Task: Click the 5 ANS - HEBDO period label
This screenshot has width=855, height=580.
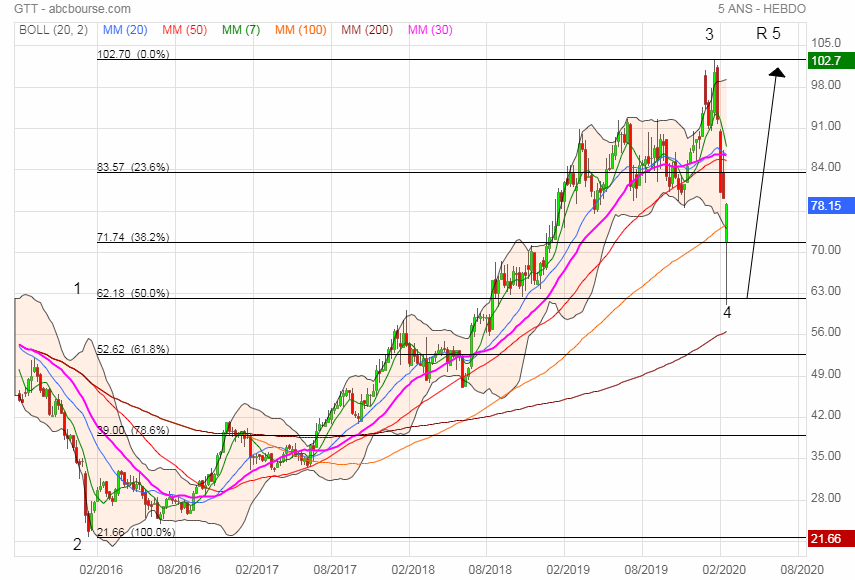Action: point(762,9)
